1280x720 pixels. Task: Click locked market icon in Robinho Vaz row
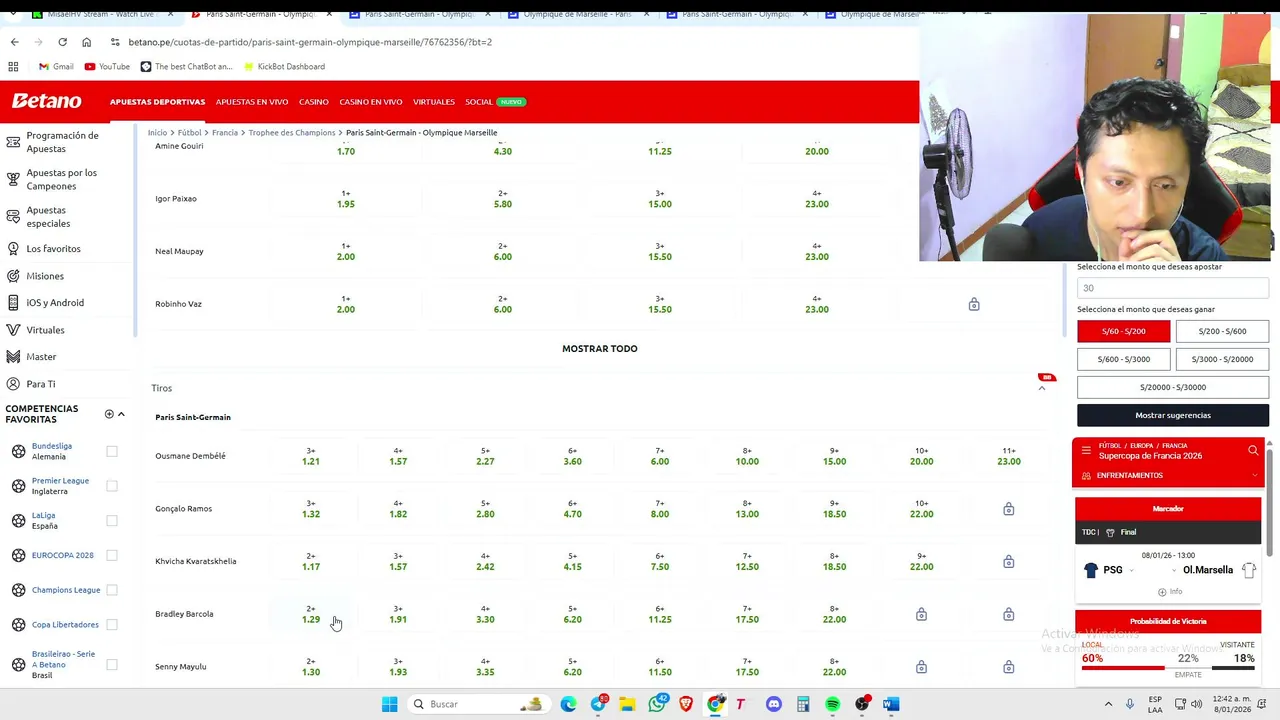point(974,304)
